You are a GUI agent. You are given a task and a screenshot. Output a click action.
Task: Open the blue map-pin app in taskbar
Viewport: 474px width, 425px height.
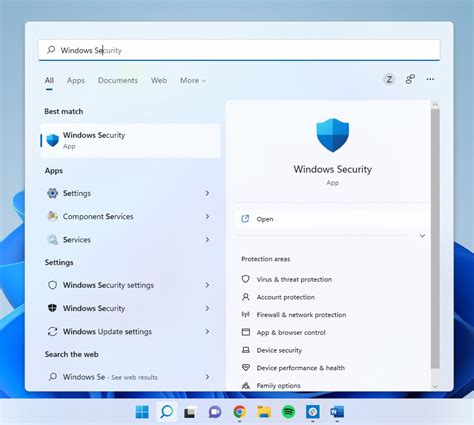(313, 412)
